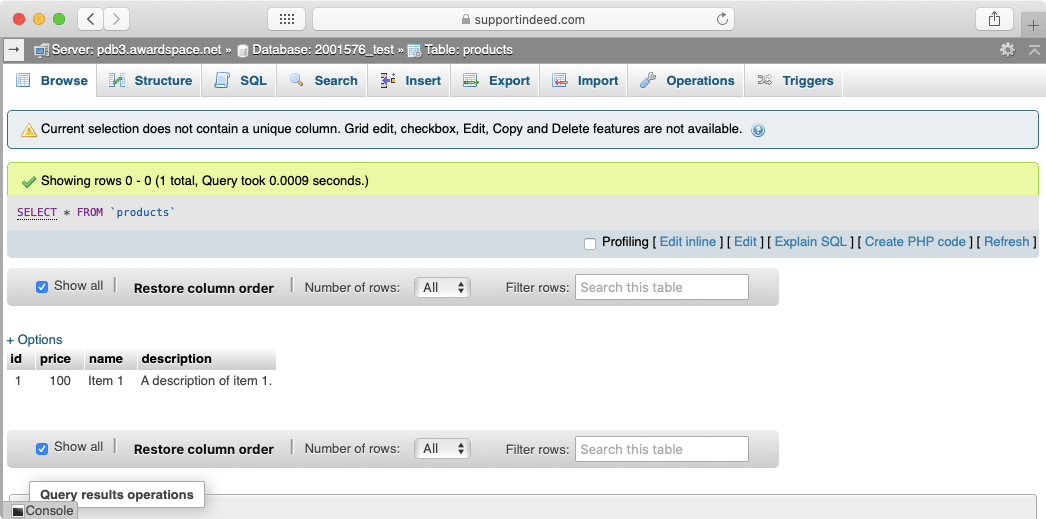Click the Edit inline link

(x=688, y=242)
